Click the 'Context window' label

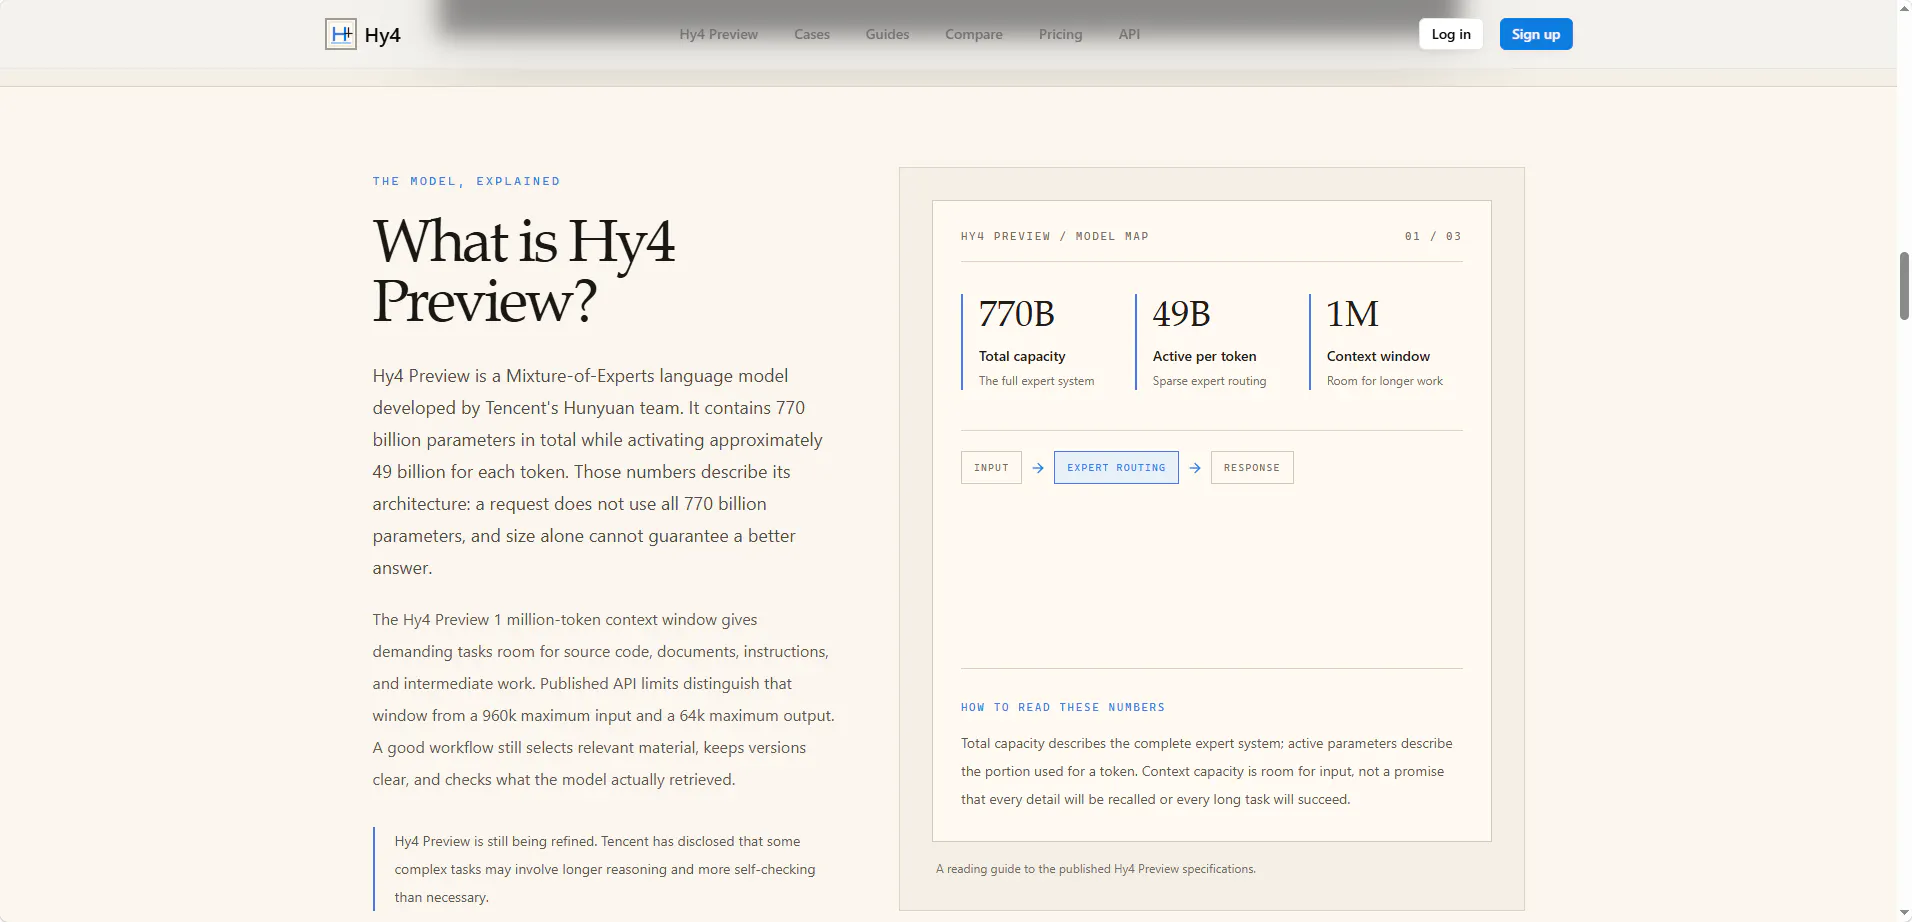coord(1378,356)
